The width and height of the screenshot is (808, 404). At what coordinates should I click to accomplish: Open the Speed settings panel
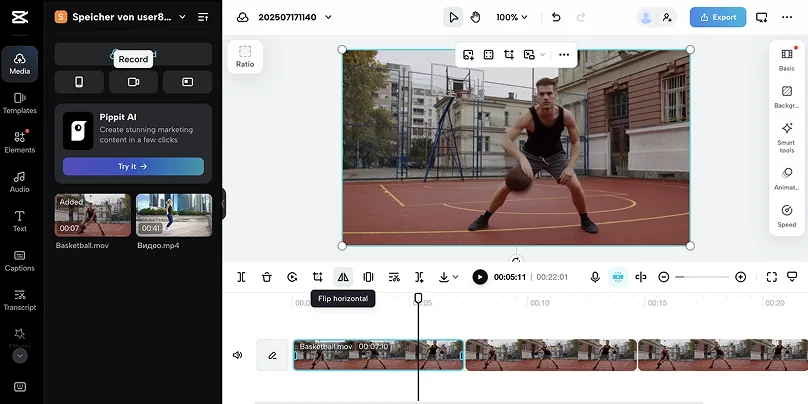click(787, 215)
